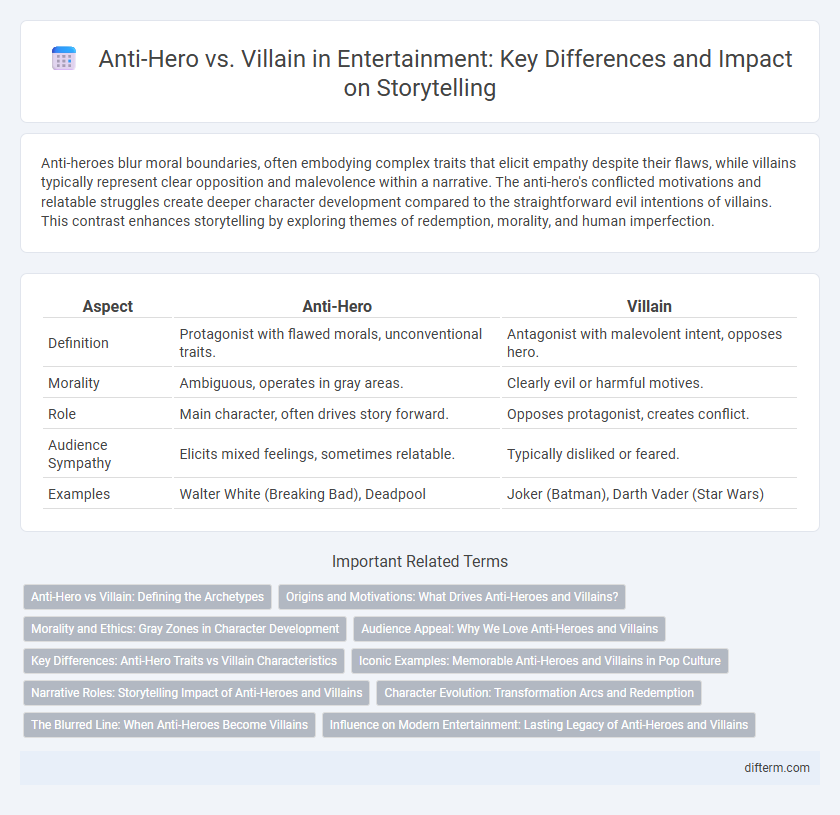This screenshot has height=815, width=840.
Task: Select 'Narrative Roles: Storytelling Impact' tag
Action: [x=197, y=693]
